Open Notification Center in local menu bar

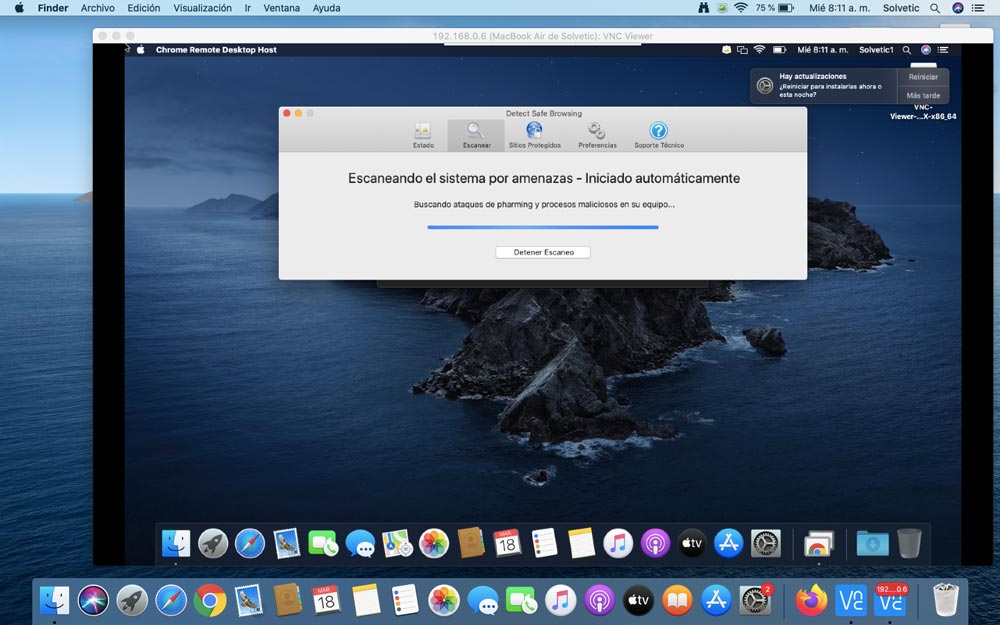point(977,8)
